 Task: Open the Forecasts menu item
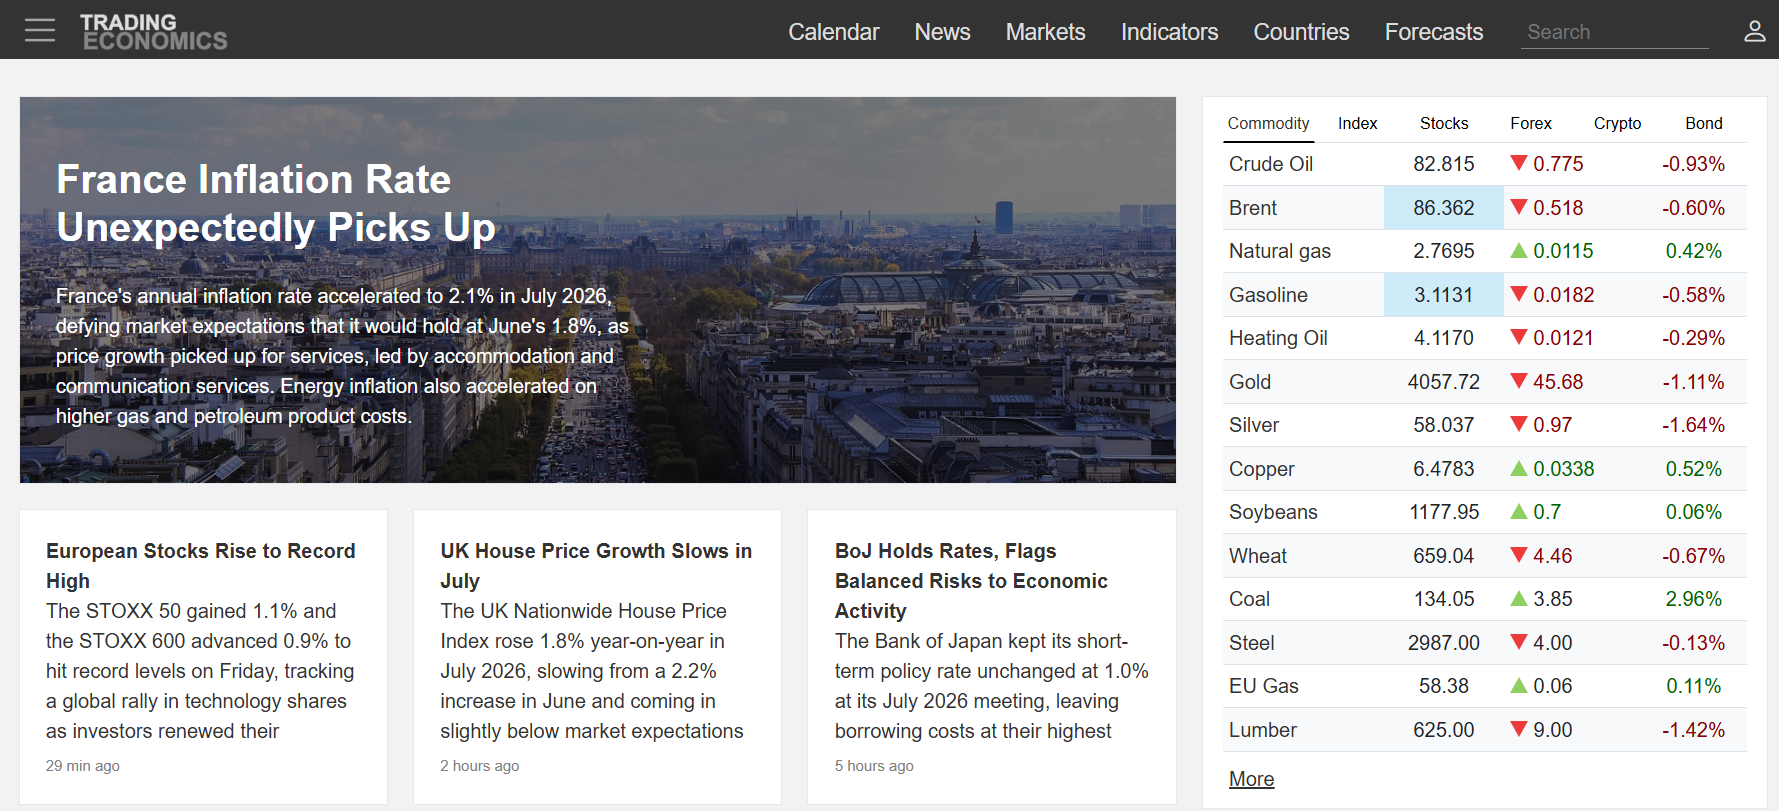point(1433,32)
